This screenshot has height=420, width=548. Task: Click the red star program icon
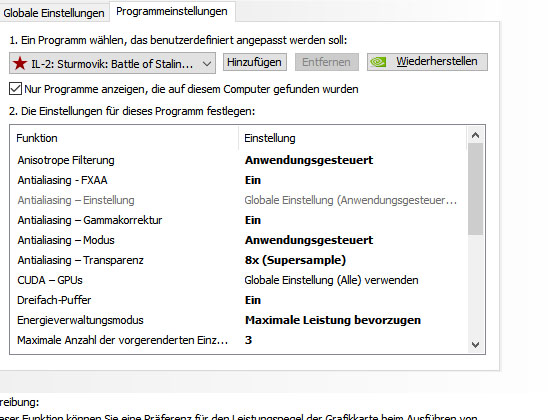20,64
